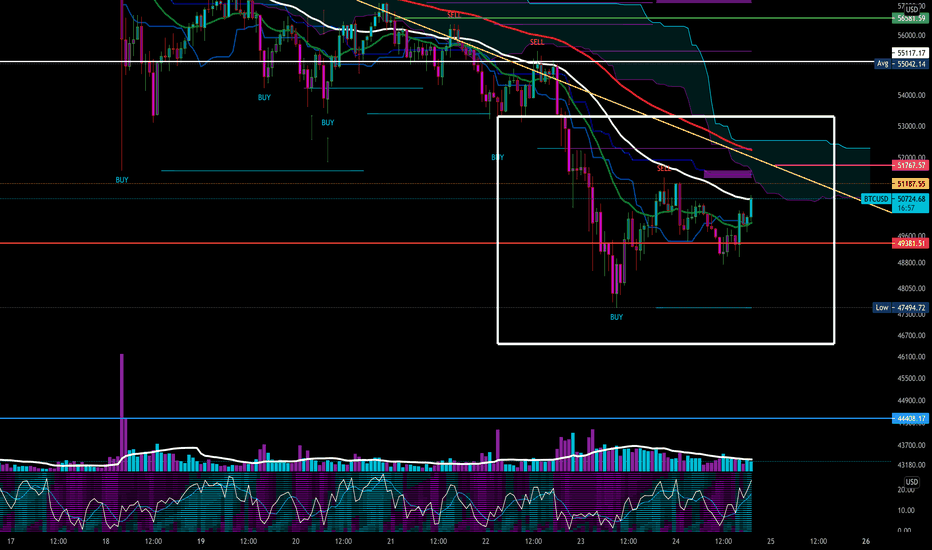Click the 45500.00 price scale value
The height and width of the screenshot is (550, 932).
pyautogui.click(x=912, y=378)
